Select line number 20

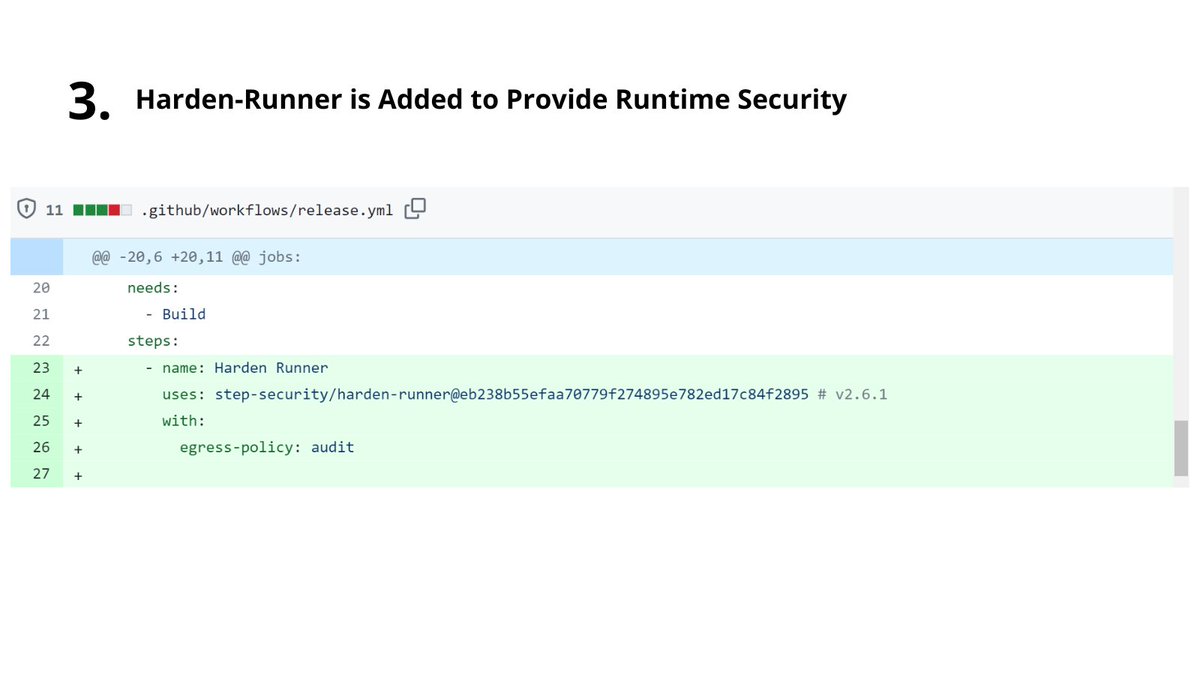click(x=41, y=287)
